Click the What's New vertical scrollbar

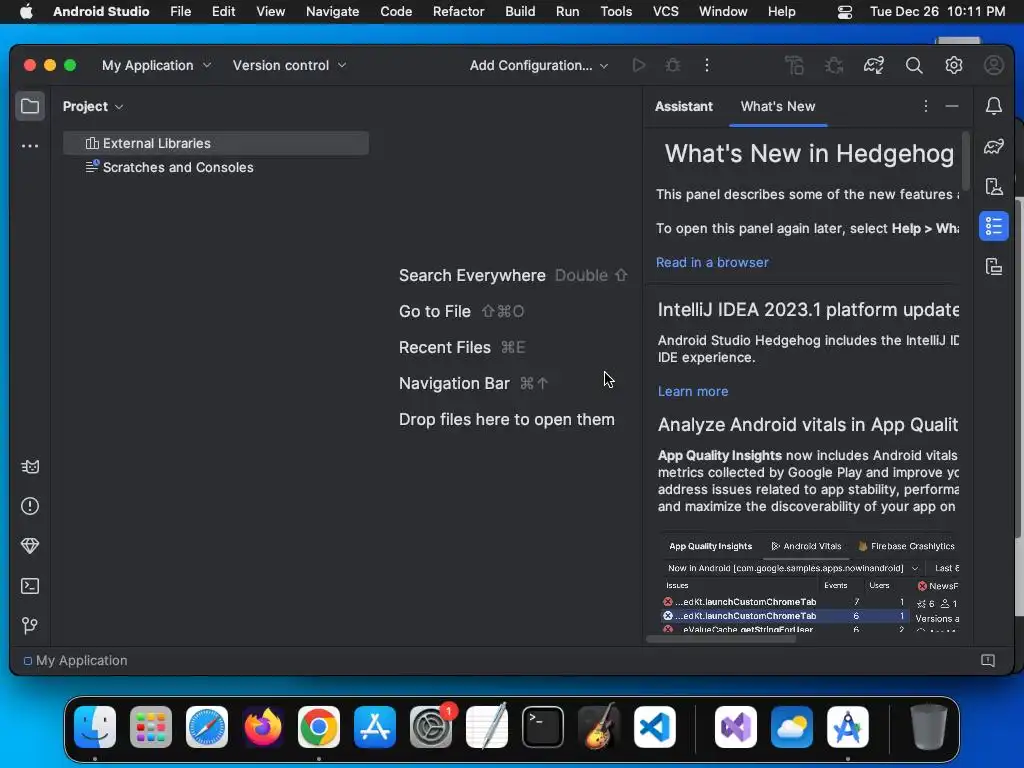pyautogui.click(x=966, y=161)
